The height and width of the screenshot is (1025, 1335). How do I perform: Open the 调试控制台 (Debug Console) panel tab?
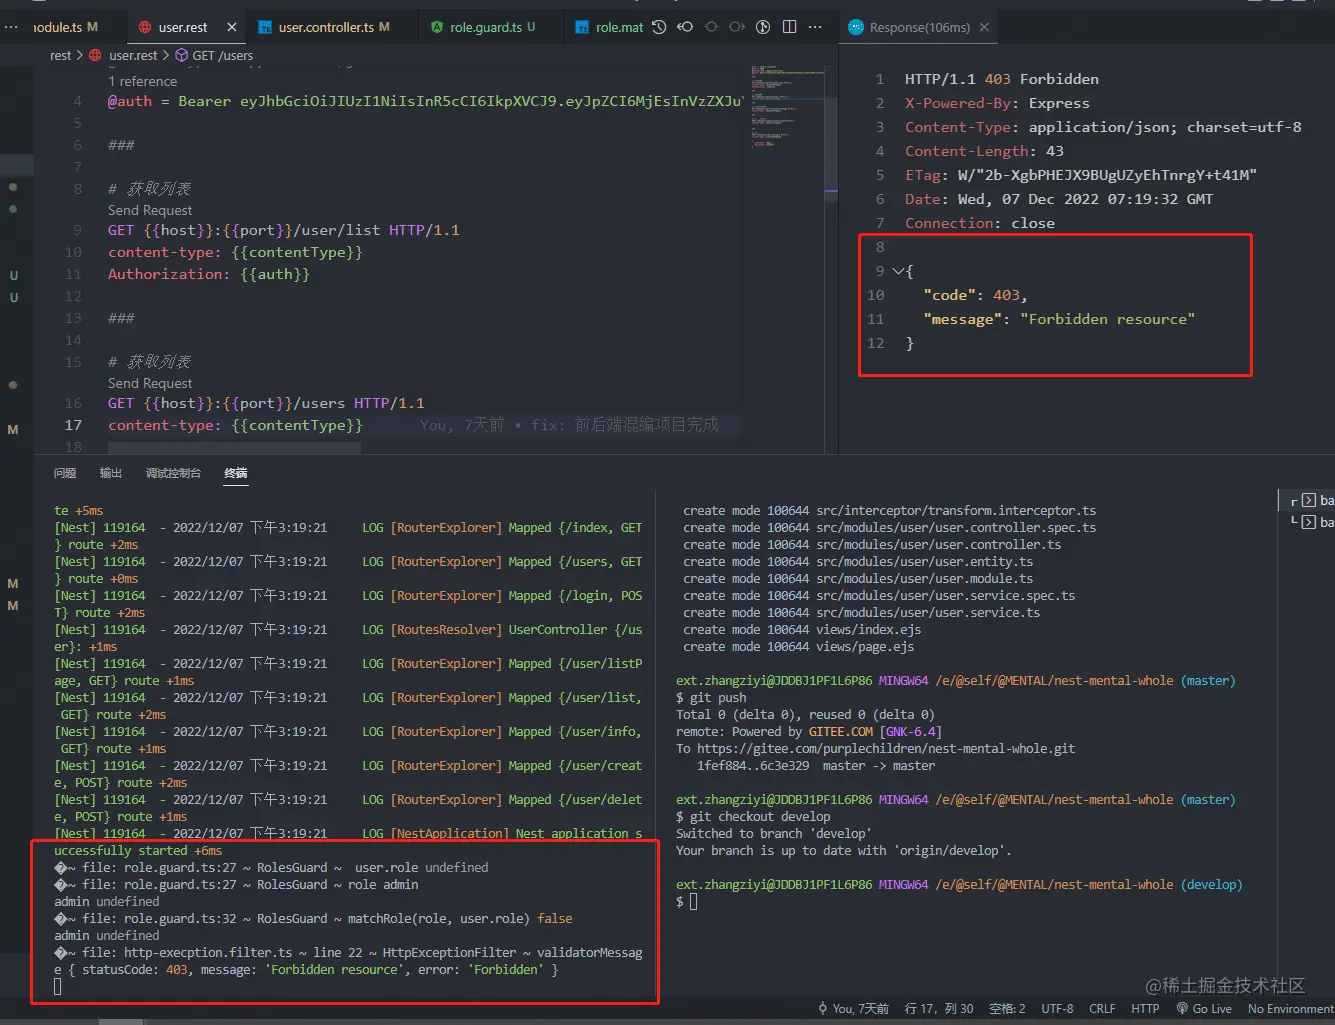click(x=173, y=473)
